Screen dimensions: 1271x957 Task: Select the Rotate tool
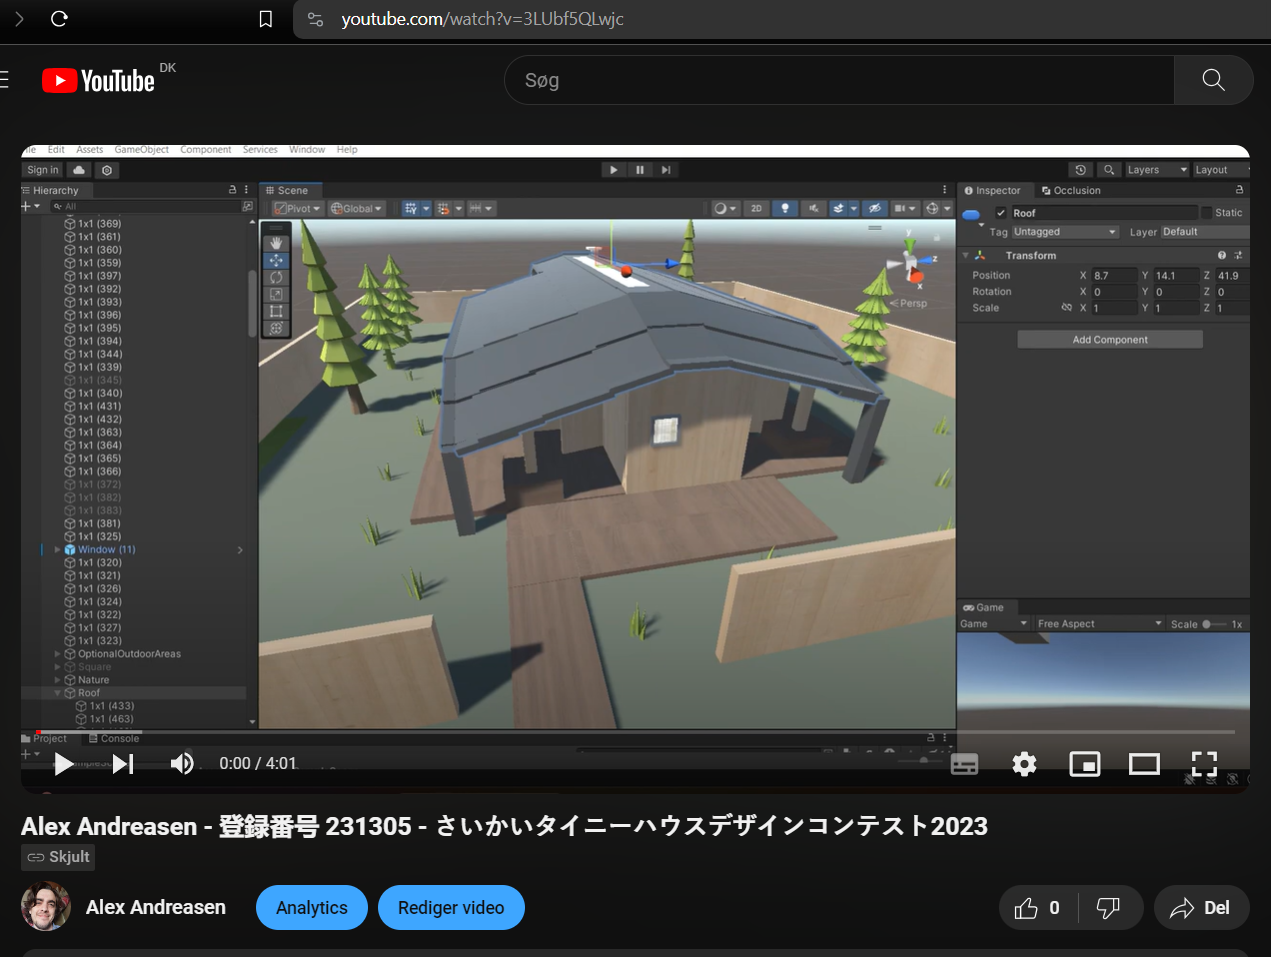[276, 277]
